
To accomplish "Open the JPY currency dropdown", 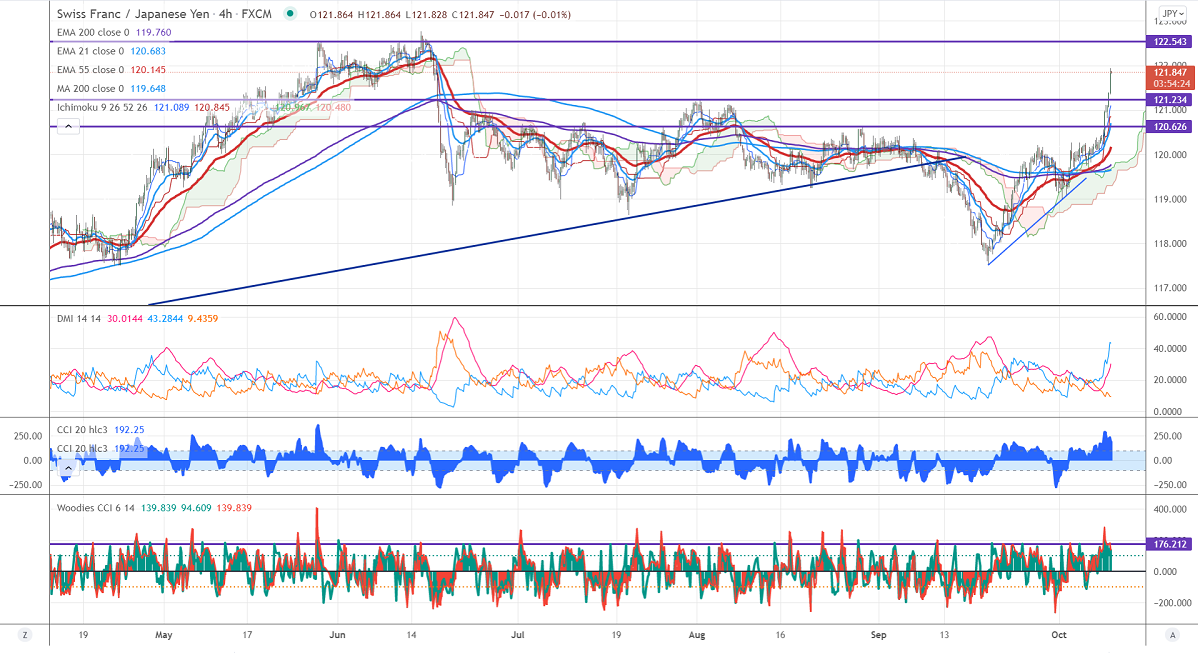I will [x=1171, y=14].
